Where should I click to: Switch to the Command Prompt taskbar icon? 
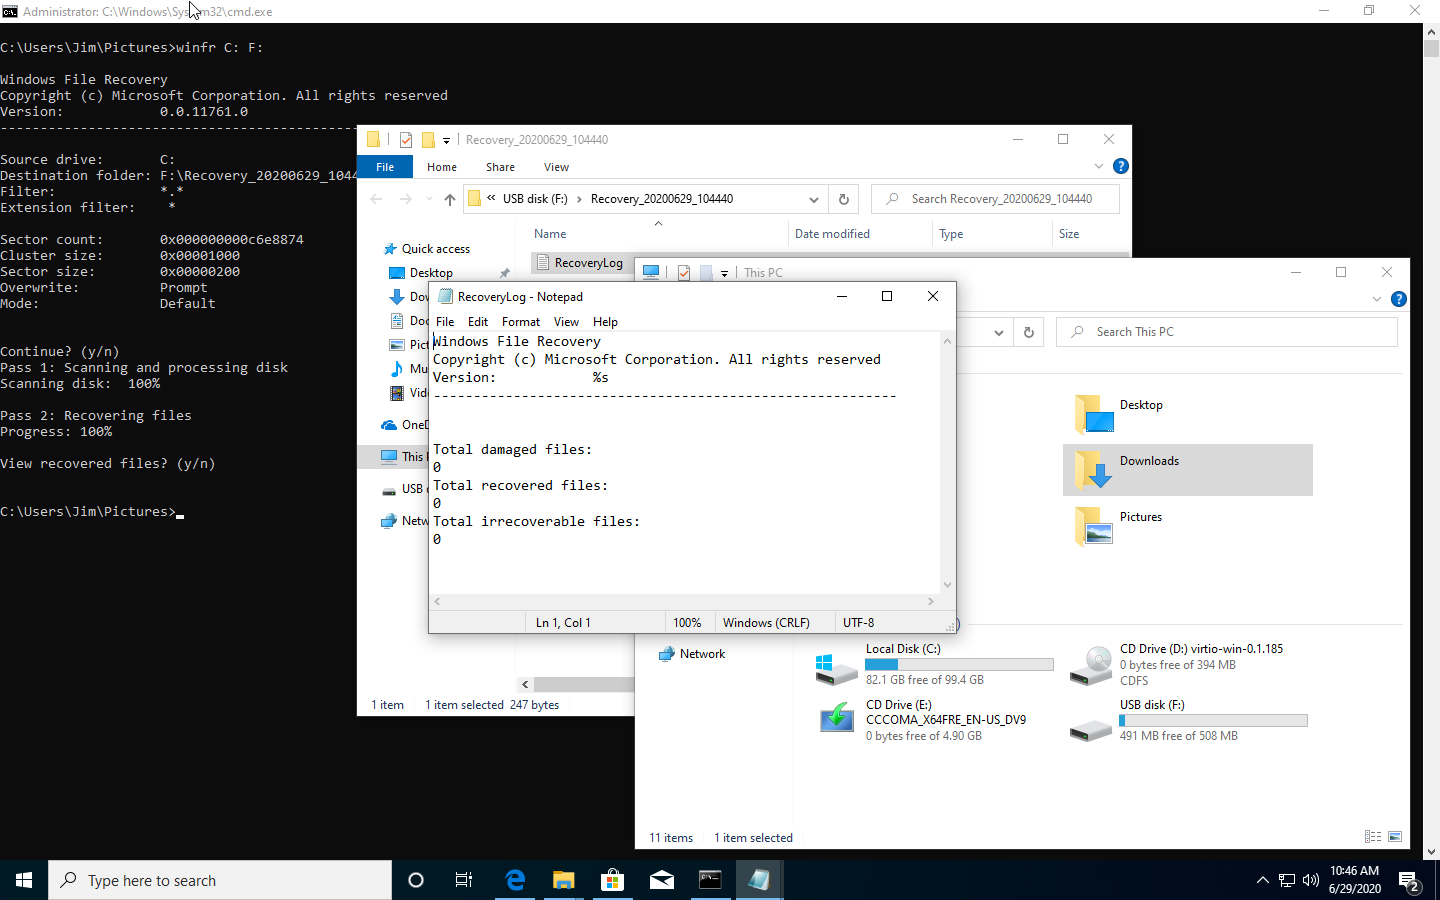tap(710, 880)
